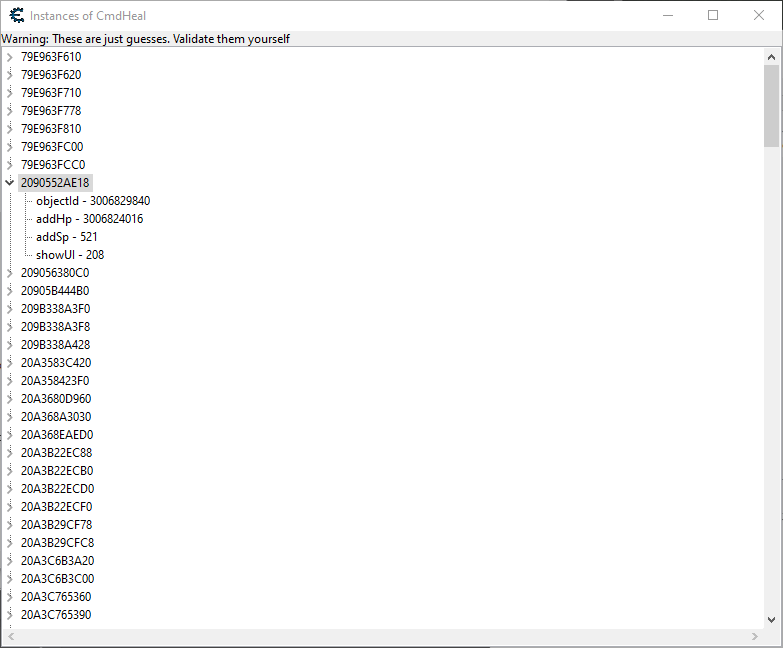Viewport: 783px width, 648px height.
Task: Expand the 79E963FCC0 node arrow
Action: click(x=10, y=165)
